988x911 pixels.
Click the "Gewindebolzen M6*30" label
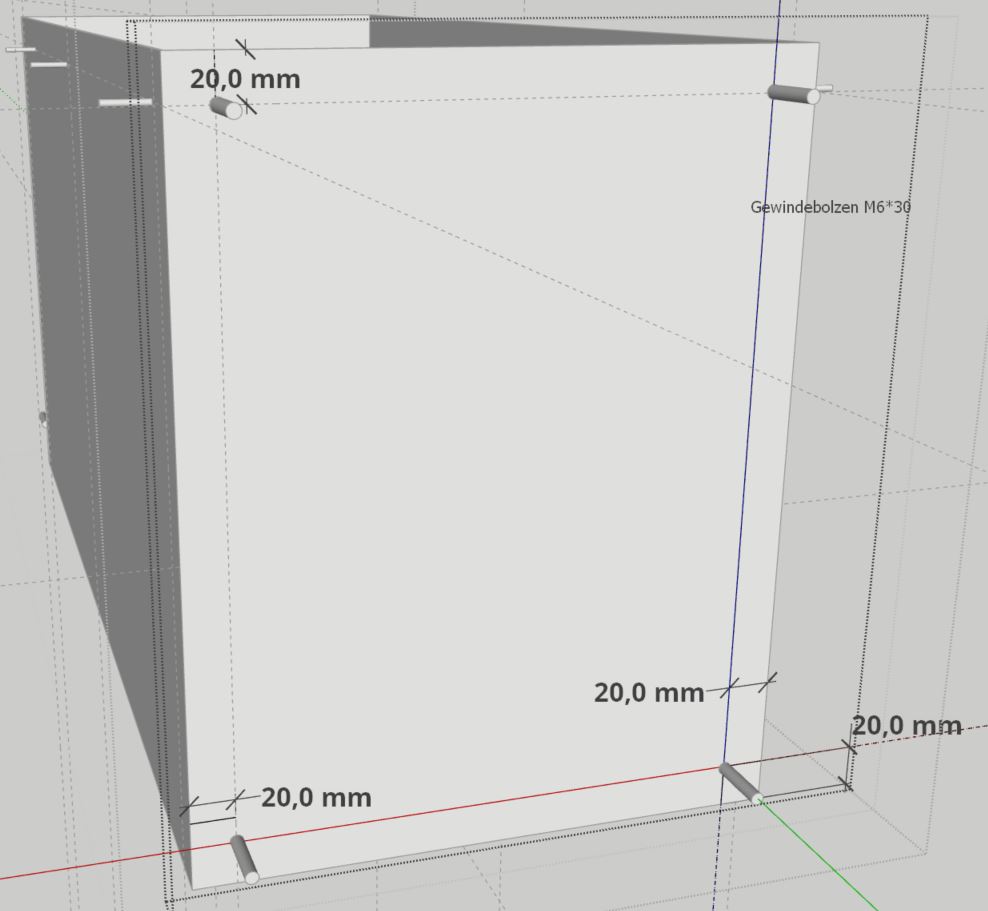pos(830,207)
